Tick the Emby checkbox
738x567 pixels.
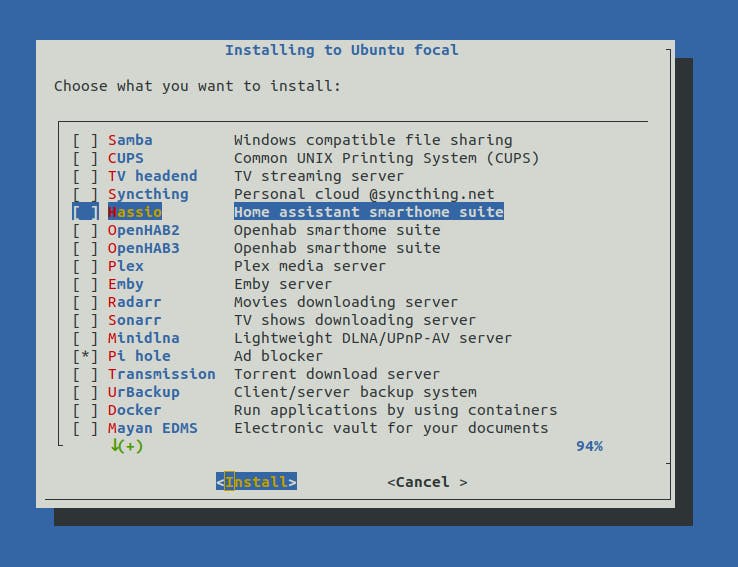(x=85, y=284)
